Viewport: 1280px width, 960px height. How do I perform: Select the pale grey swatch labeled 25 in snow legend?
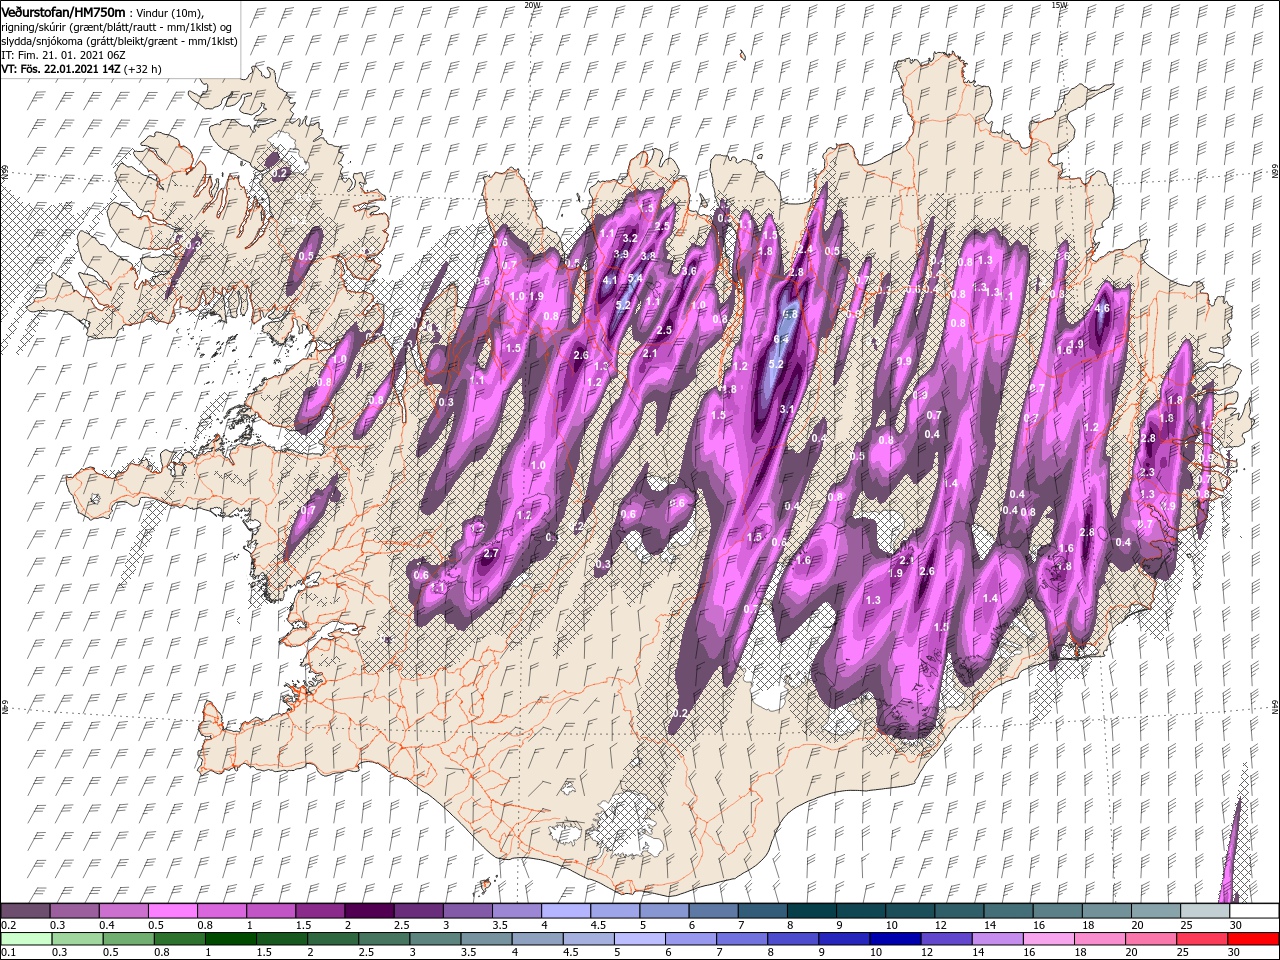point(1205,911)
